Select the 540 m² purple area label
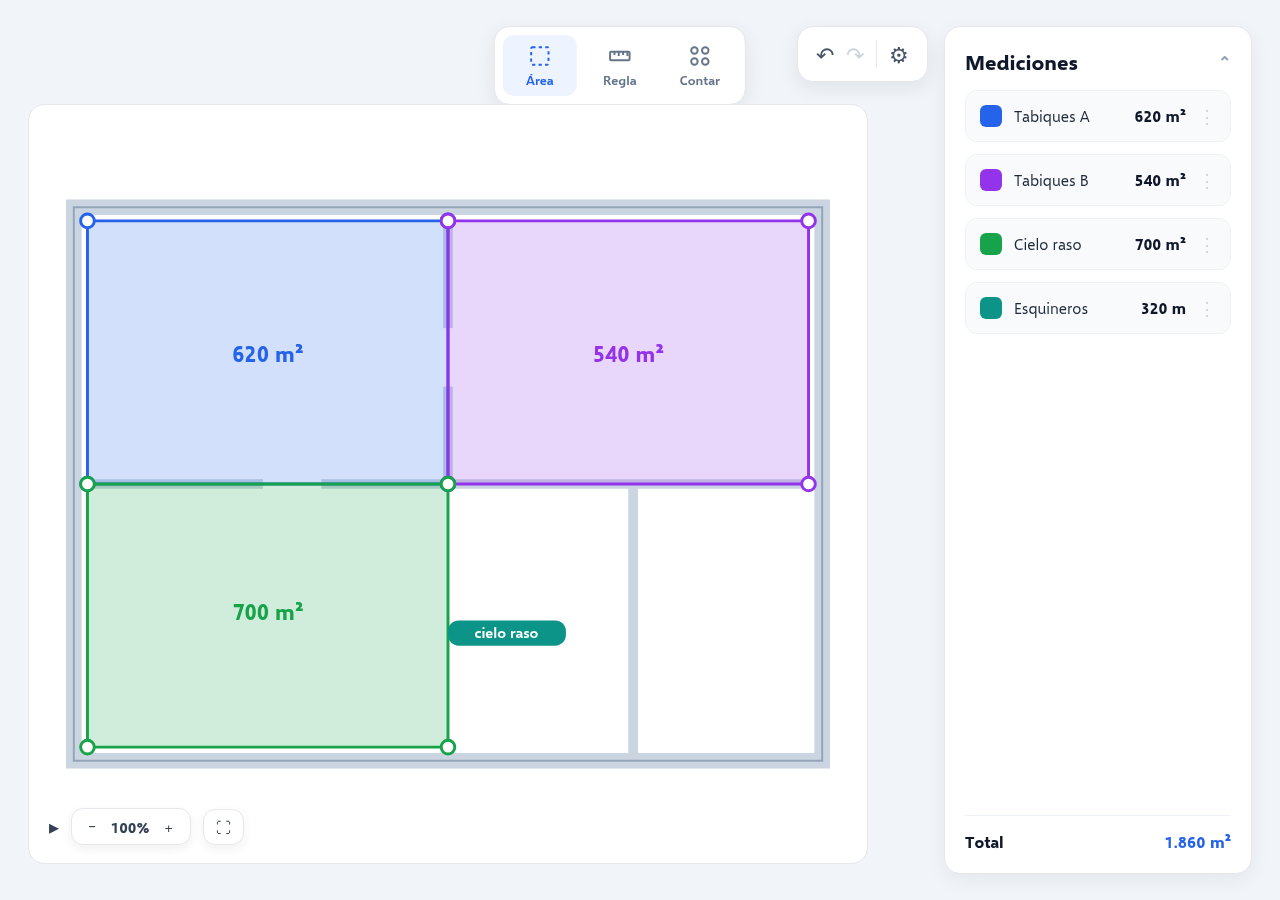 pos(628,354)
